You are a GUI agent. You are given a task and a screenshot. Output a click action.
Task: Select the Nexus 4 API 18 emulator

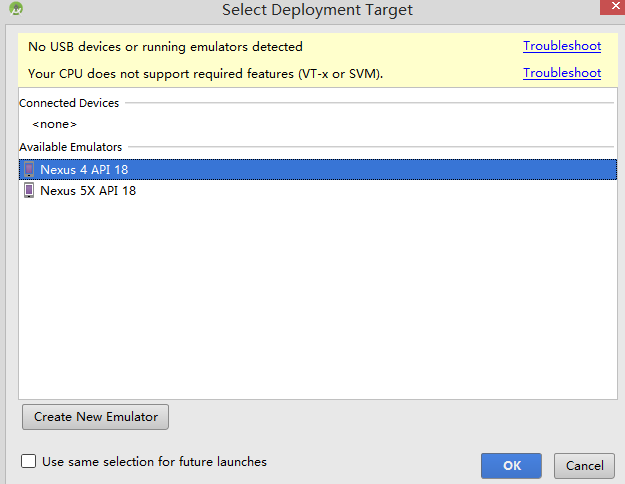[x=318, y=169]
